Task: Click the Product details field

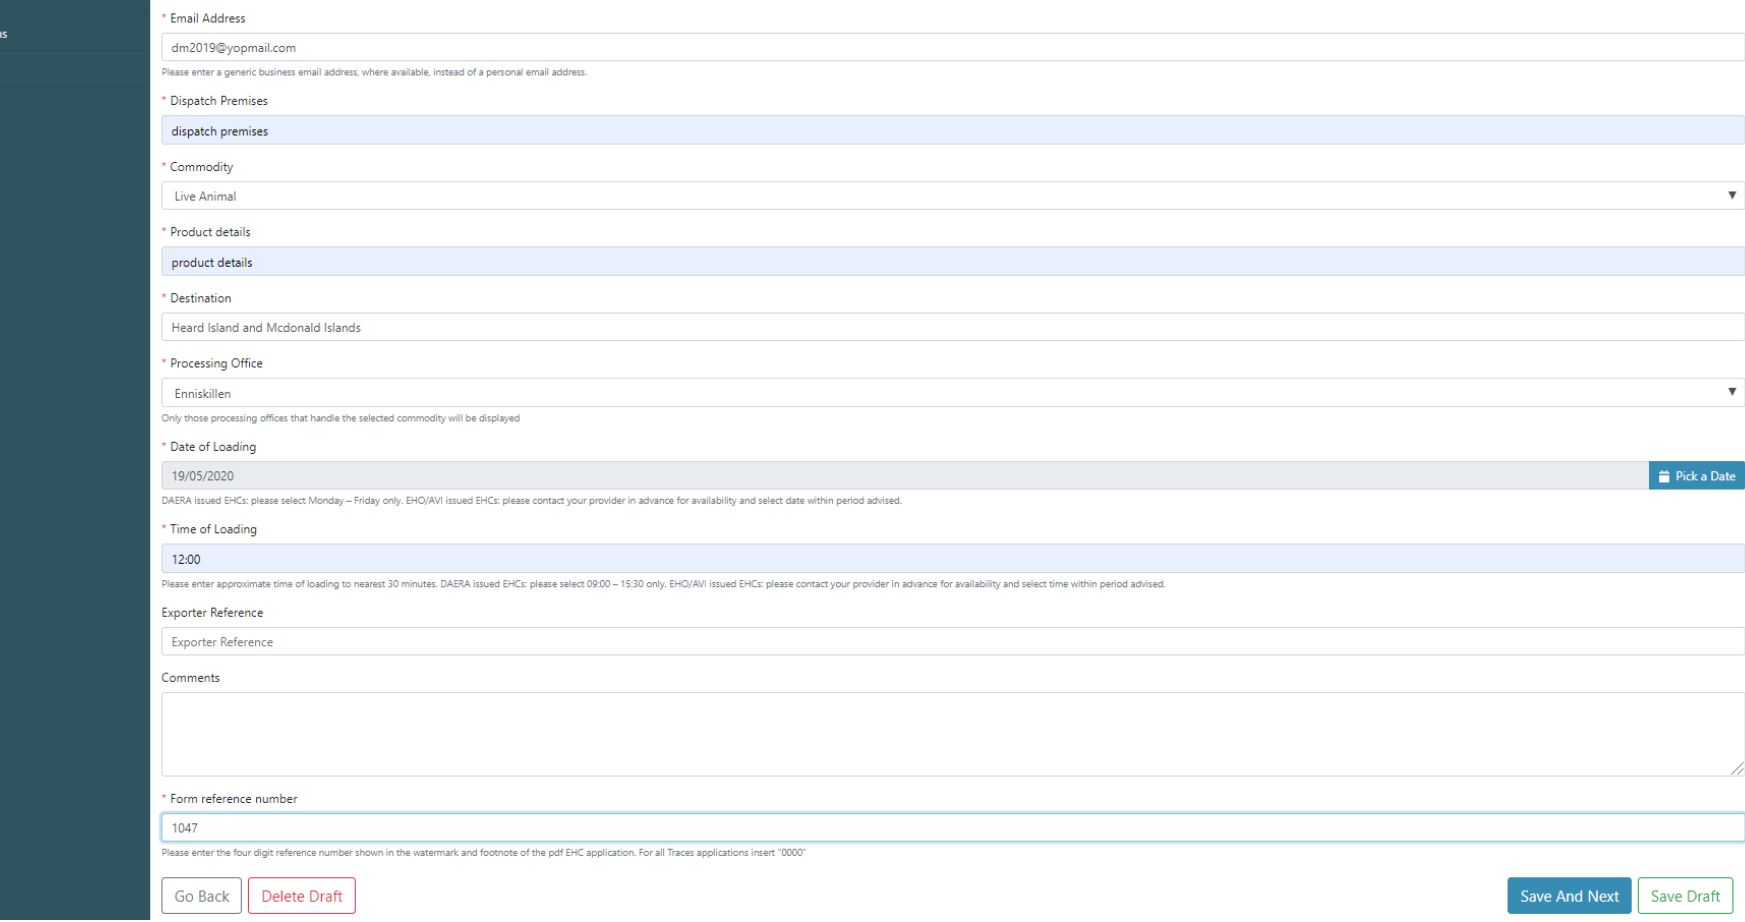Action: point(953,262)
